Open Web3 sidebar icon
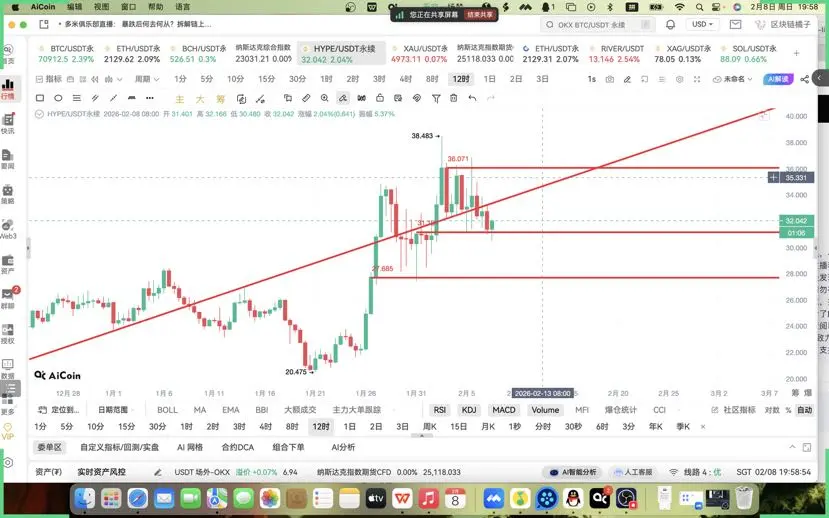The width and height of the screenshot is (829, 518). pyautogui.click(x=8, y=229)
